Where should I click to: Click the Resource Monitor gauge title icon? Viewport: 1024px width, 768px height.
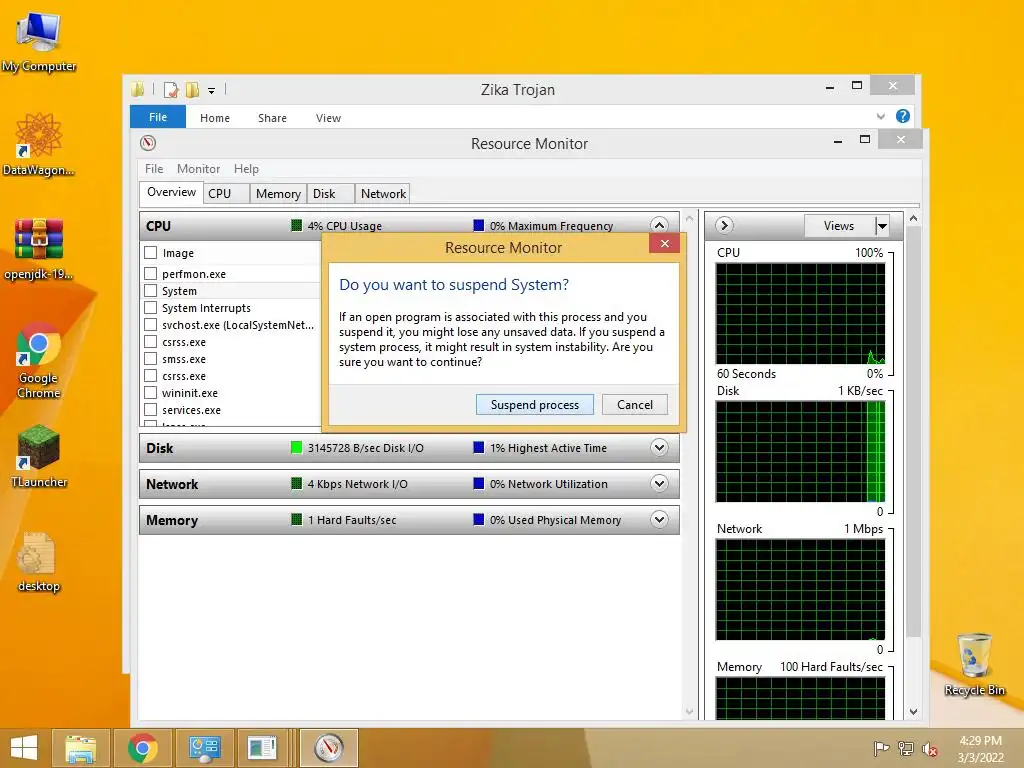[x=148, y=143]
